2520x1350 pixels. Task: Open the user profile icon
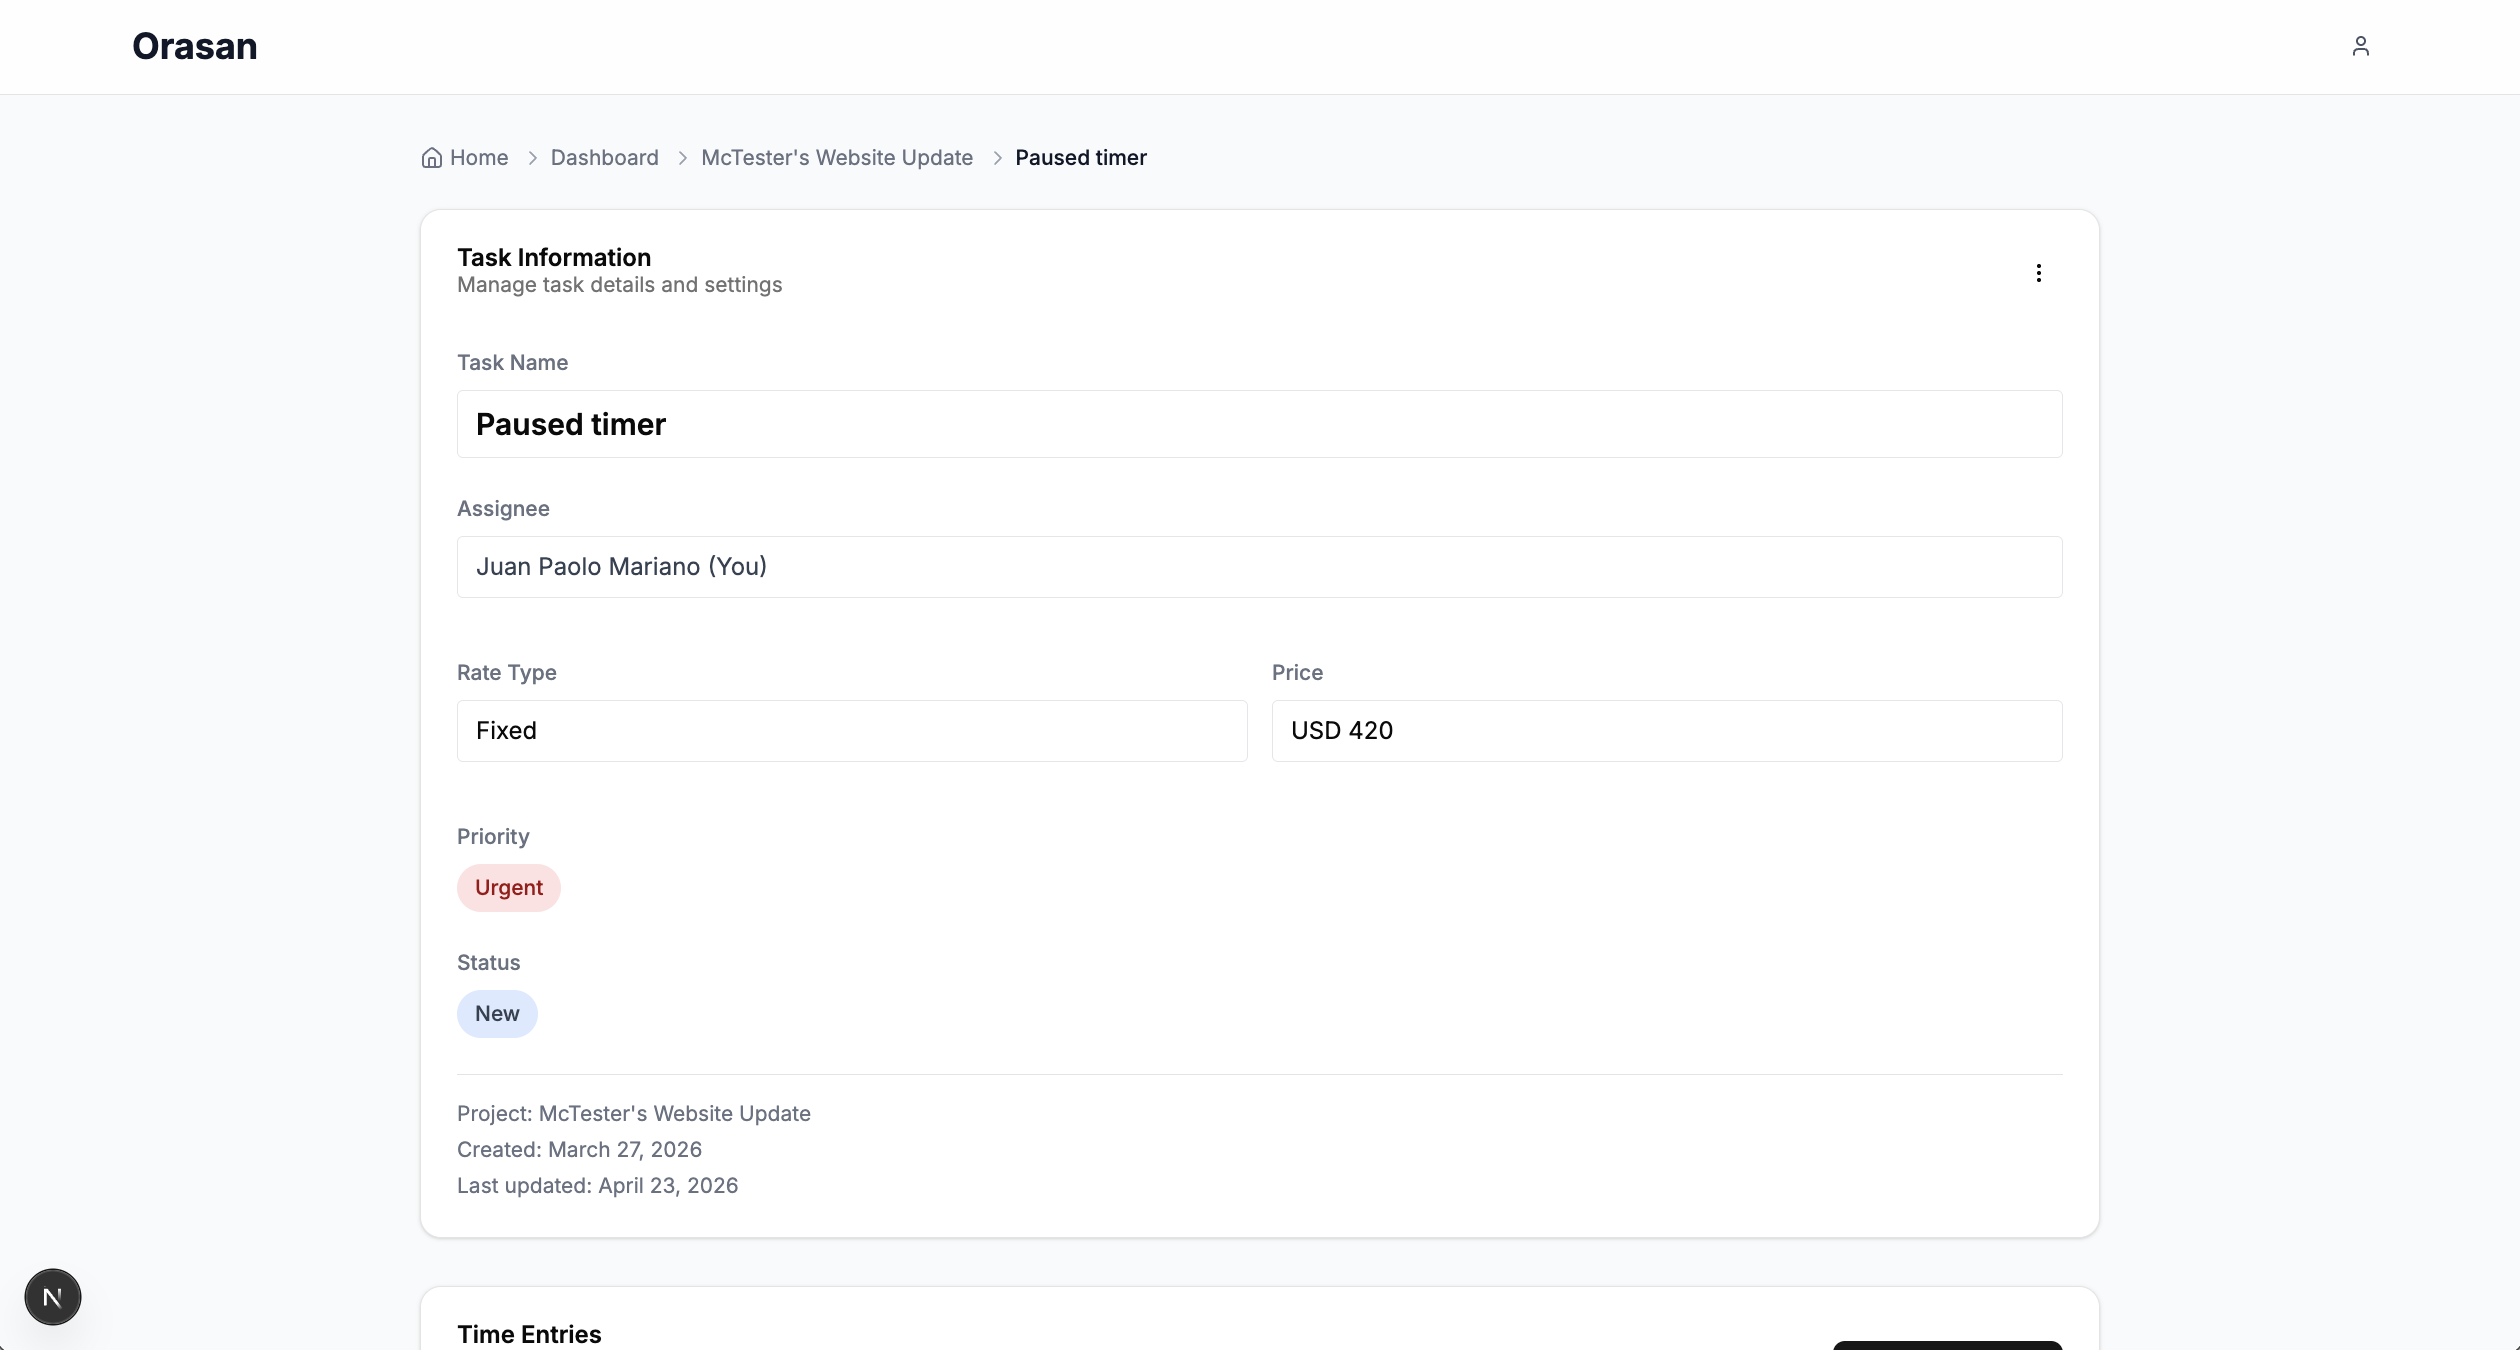coord(2360,46)
